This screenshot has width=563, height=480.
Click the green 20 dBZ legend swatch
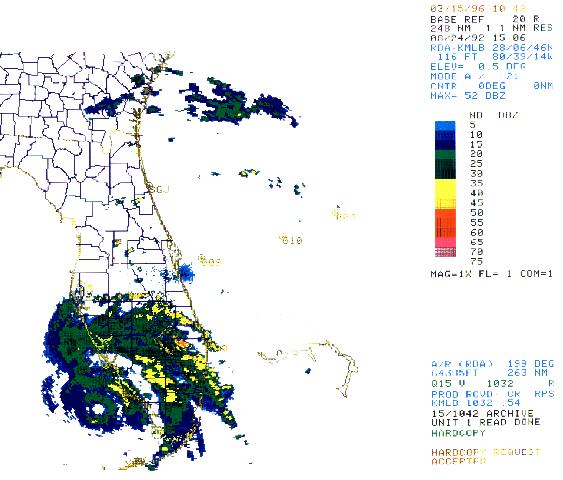click(x=445, y=155)
